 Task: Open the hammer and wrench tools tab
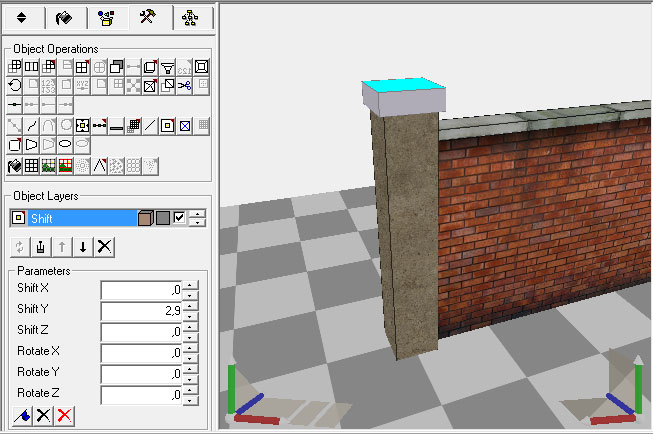[147, 17]
